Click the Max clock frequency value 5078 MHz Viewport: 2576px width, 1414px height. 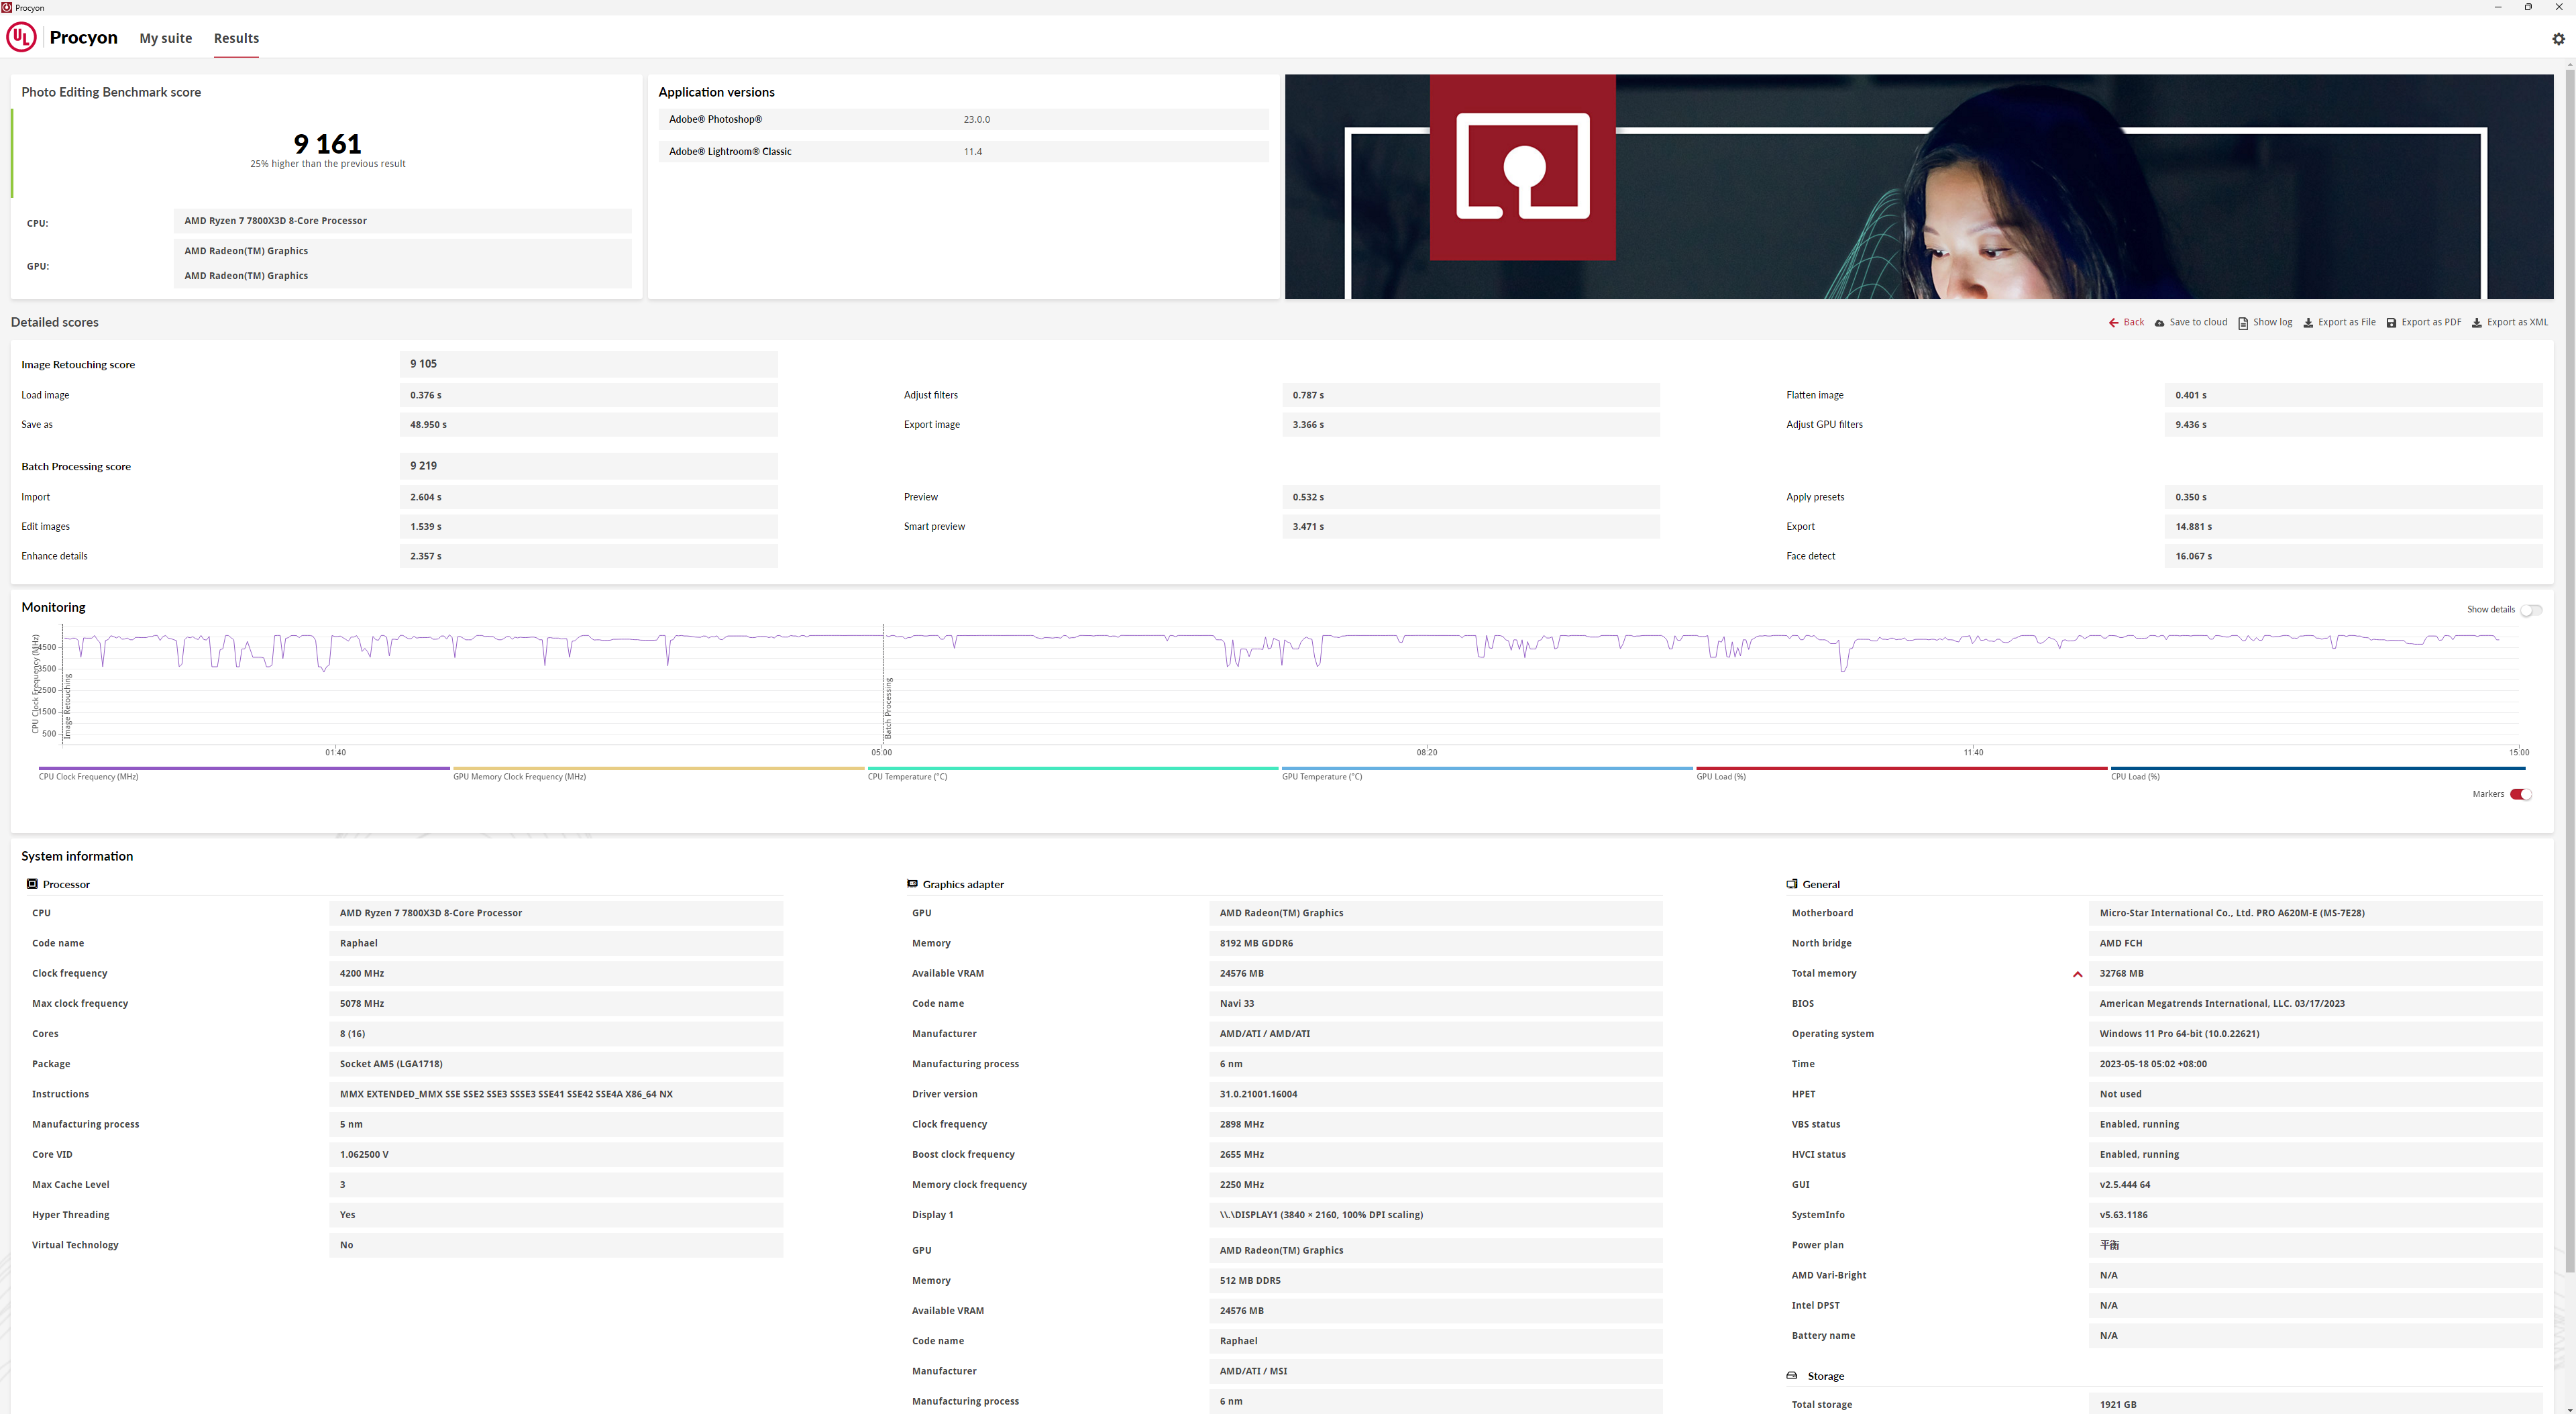[556, 1004]
